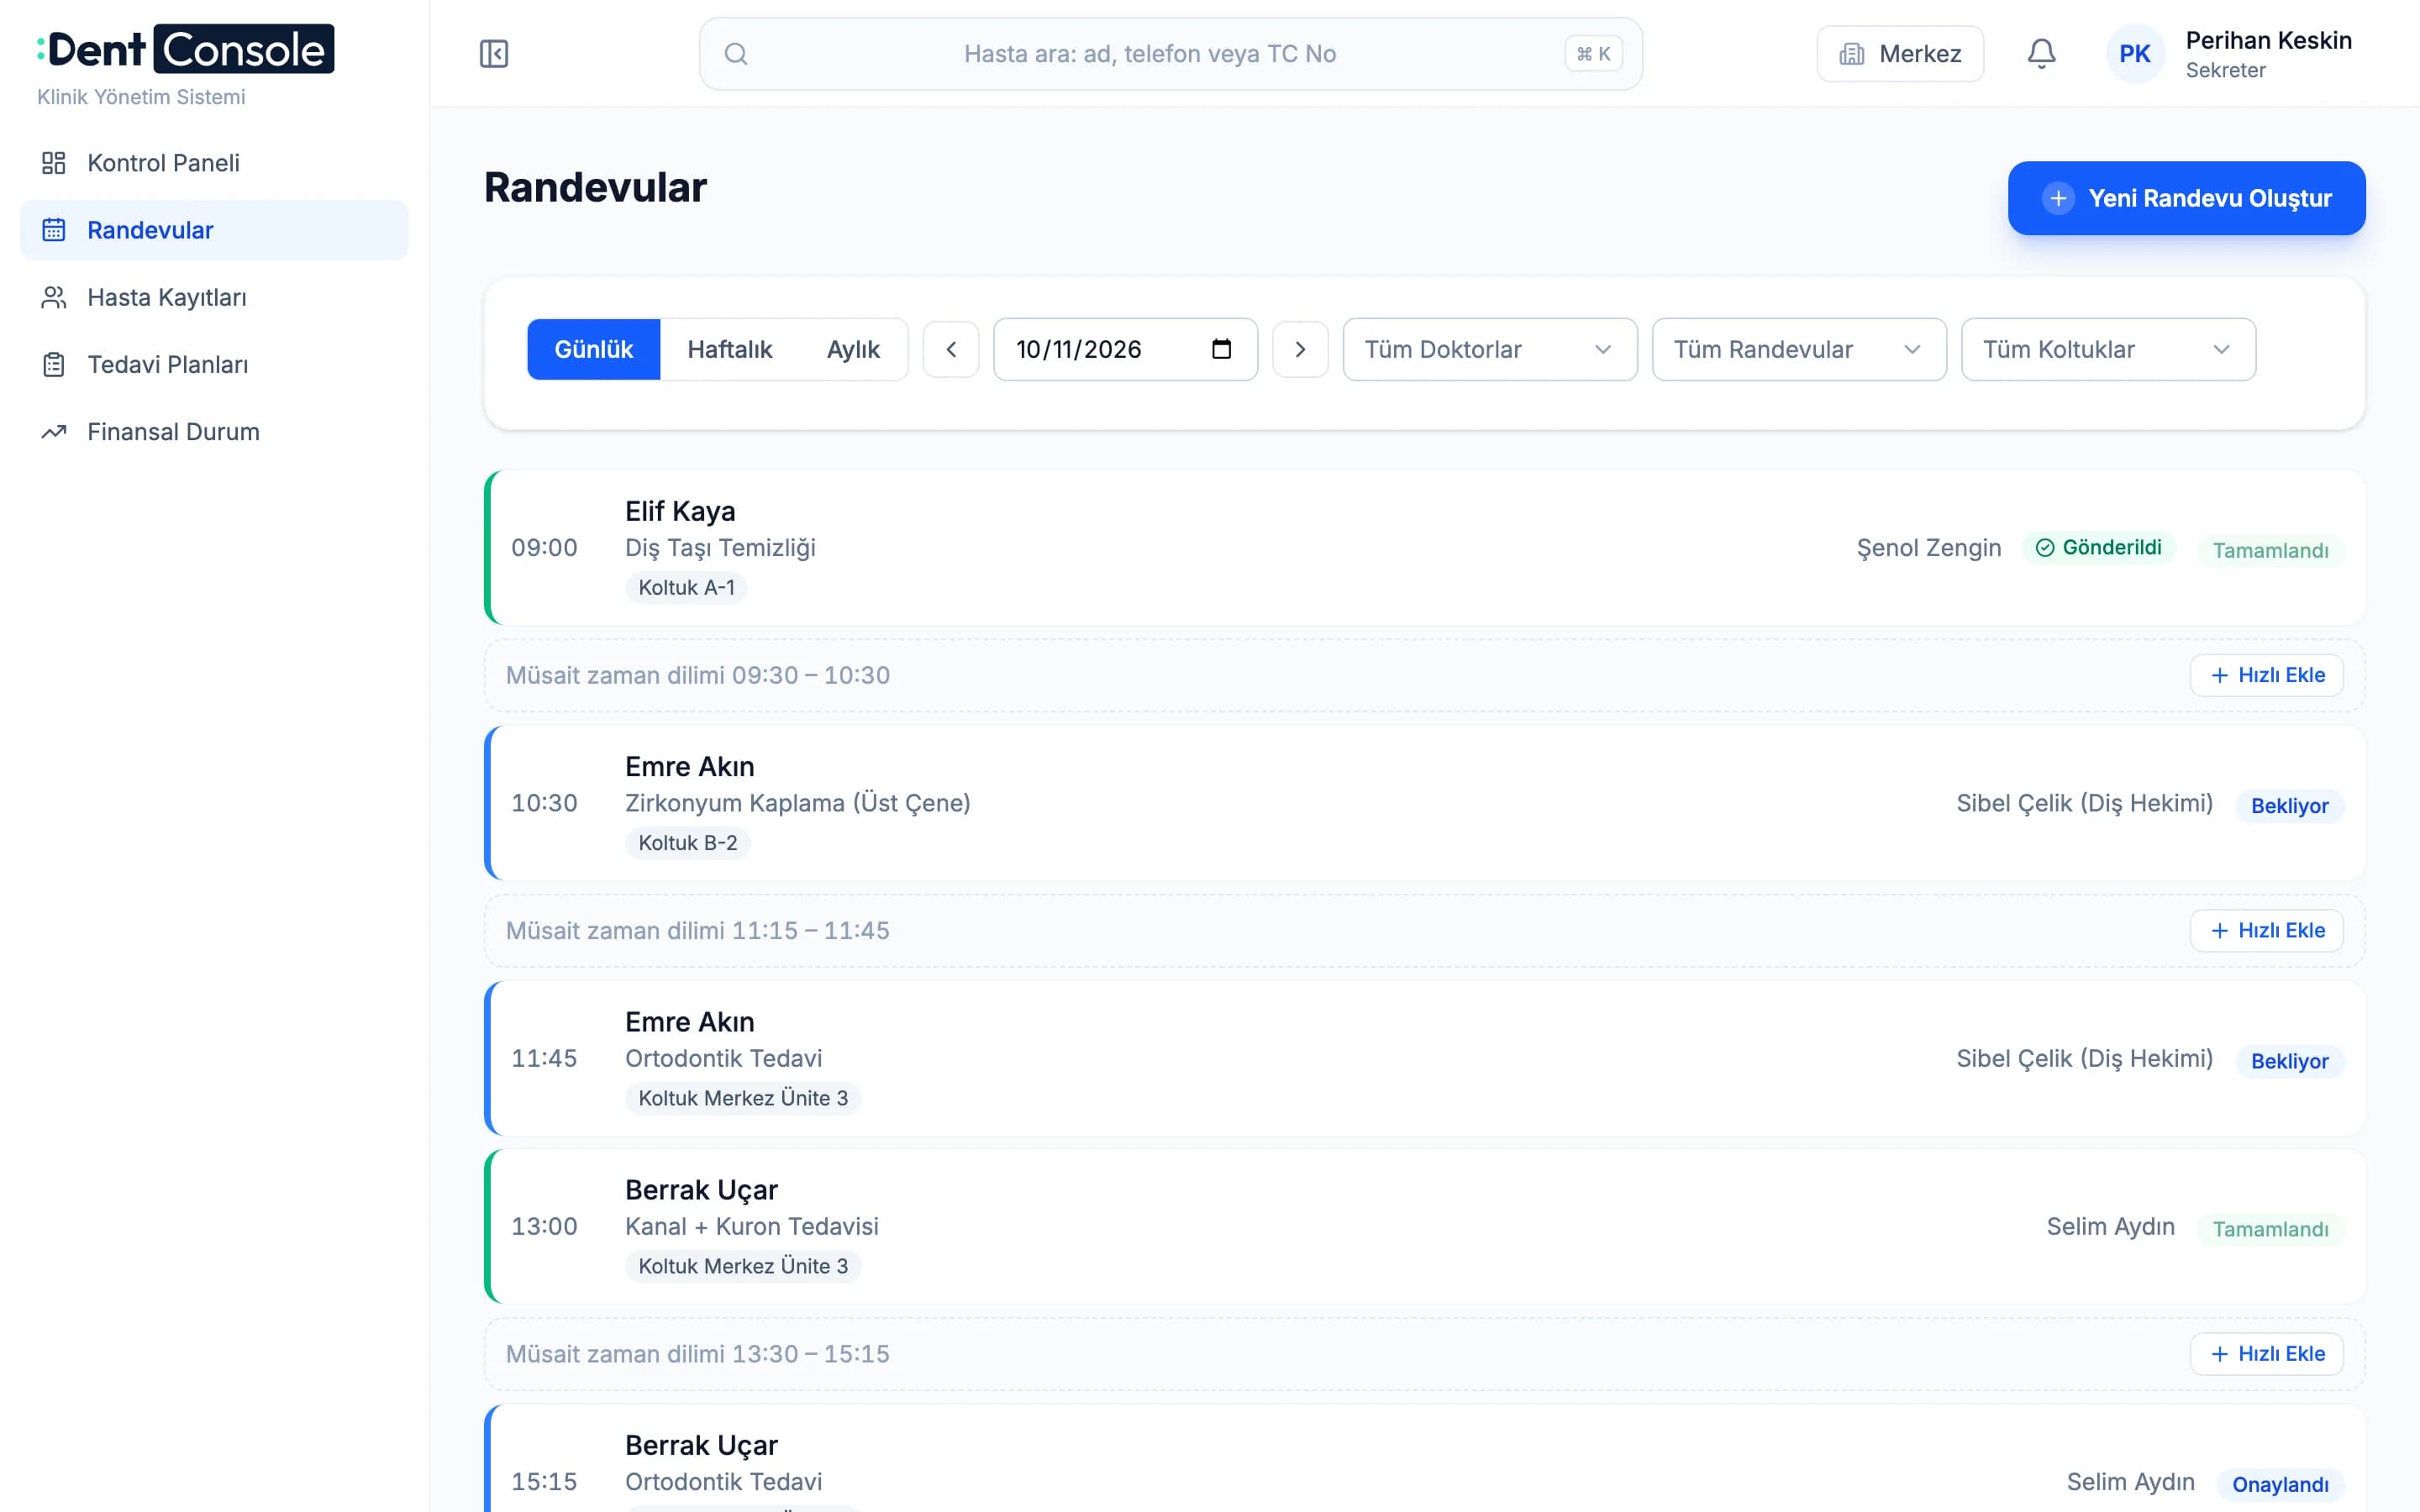2420x1512 pixels.
Task: Click Bekliyor badge on 10:30 appointment
Action: point(2289,805)
